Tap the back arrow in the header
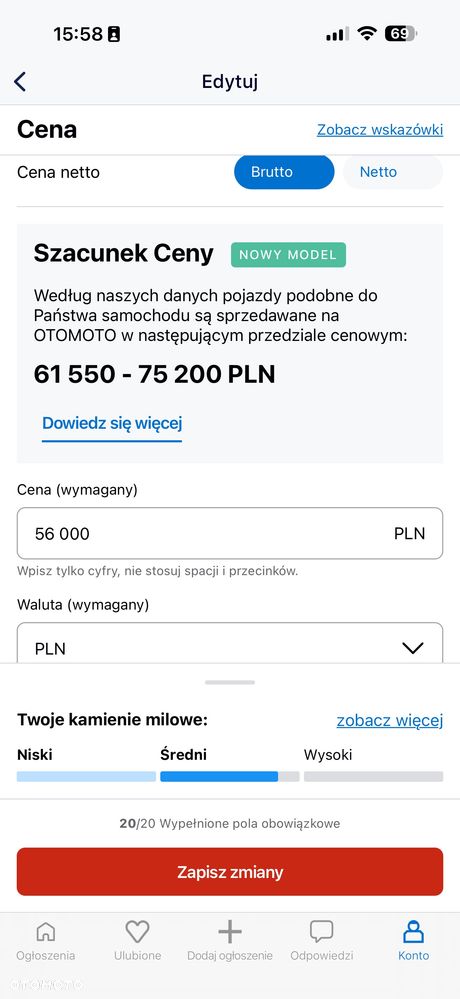The height and width of the screenshot is (999, 460). click(x=20, y=82)
